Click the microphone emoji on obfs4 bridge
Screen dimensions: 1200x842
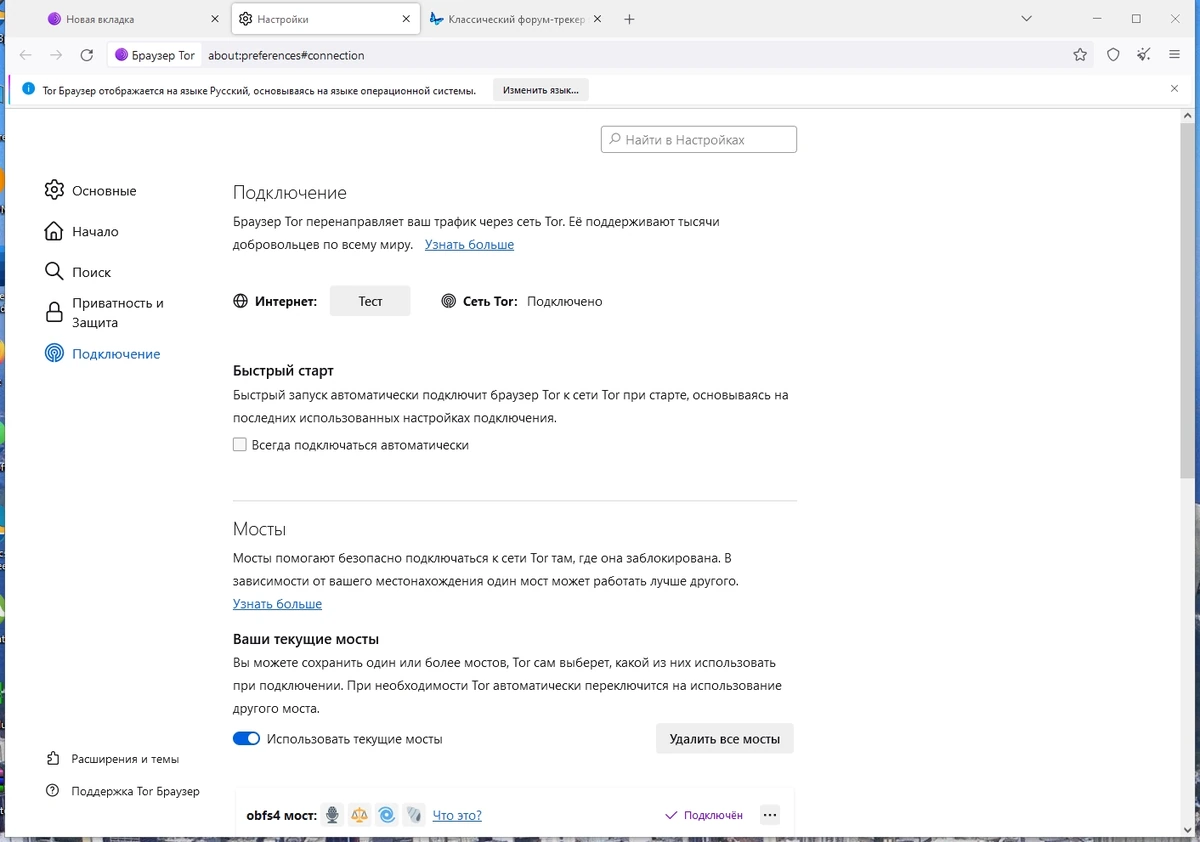point(333,815)
